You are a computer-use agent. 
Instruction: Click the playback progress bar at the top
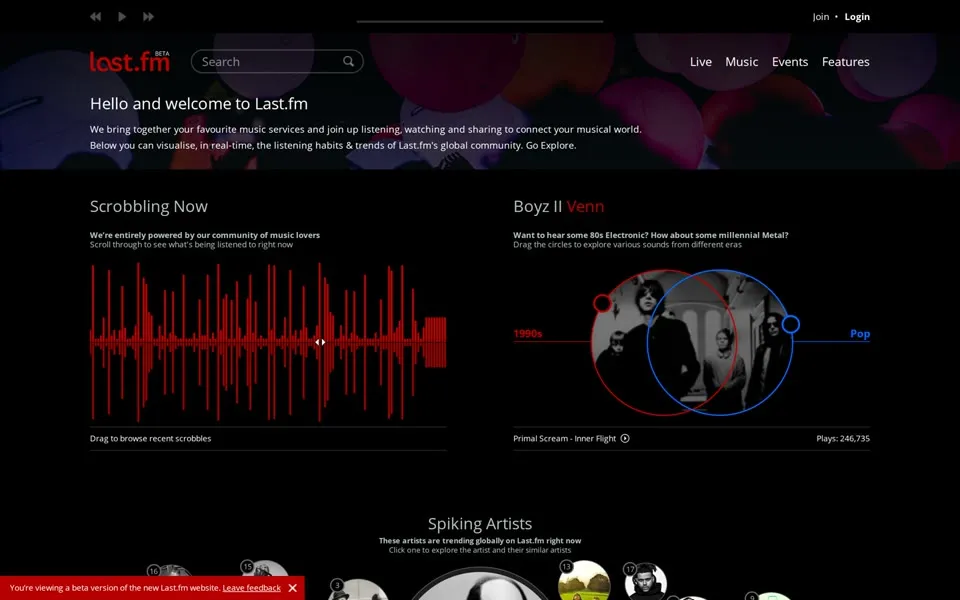(x=479, y=21)
